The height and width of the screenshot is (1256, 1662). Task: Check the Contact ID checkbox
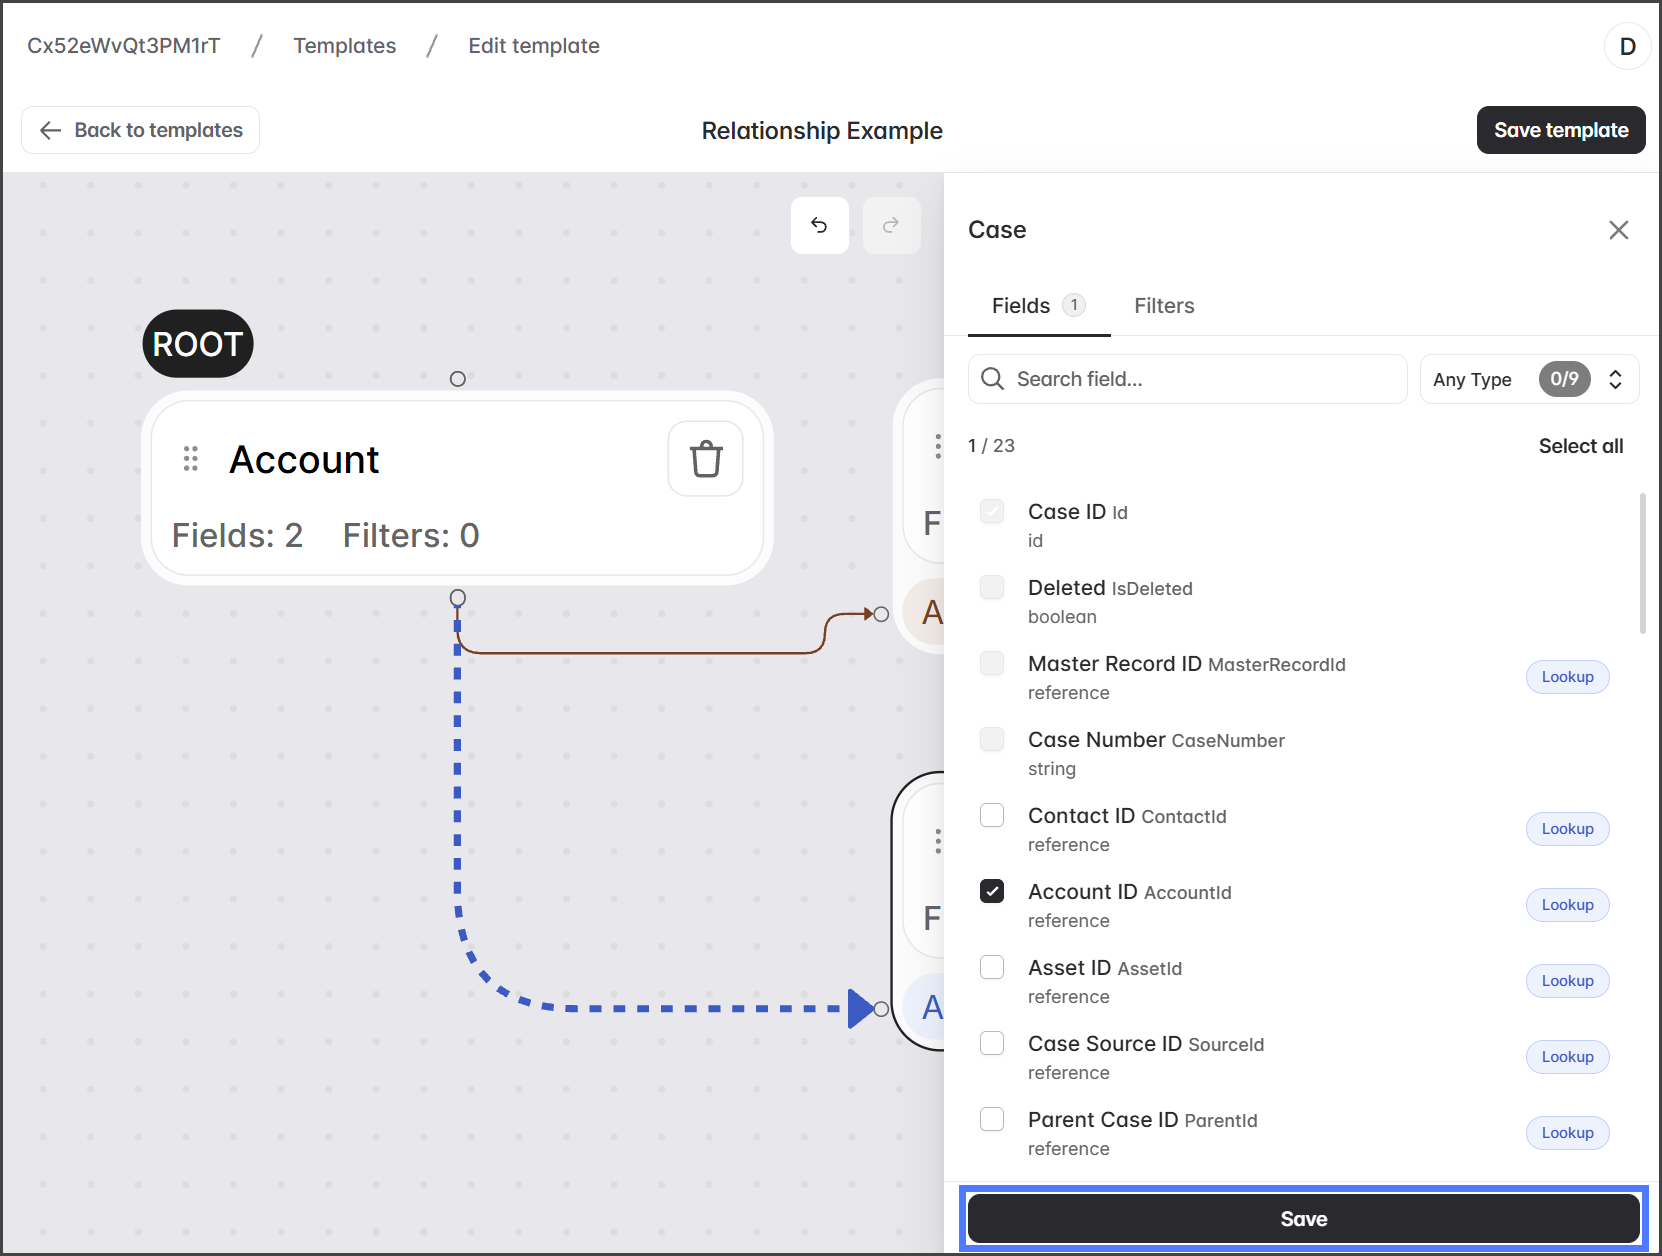992,816
